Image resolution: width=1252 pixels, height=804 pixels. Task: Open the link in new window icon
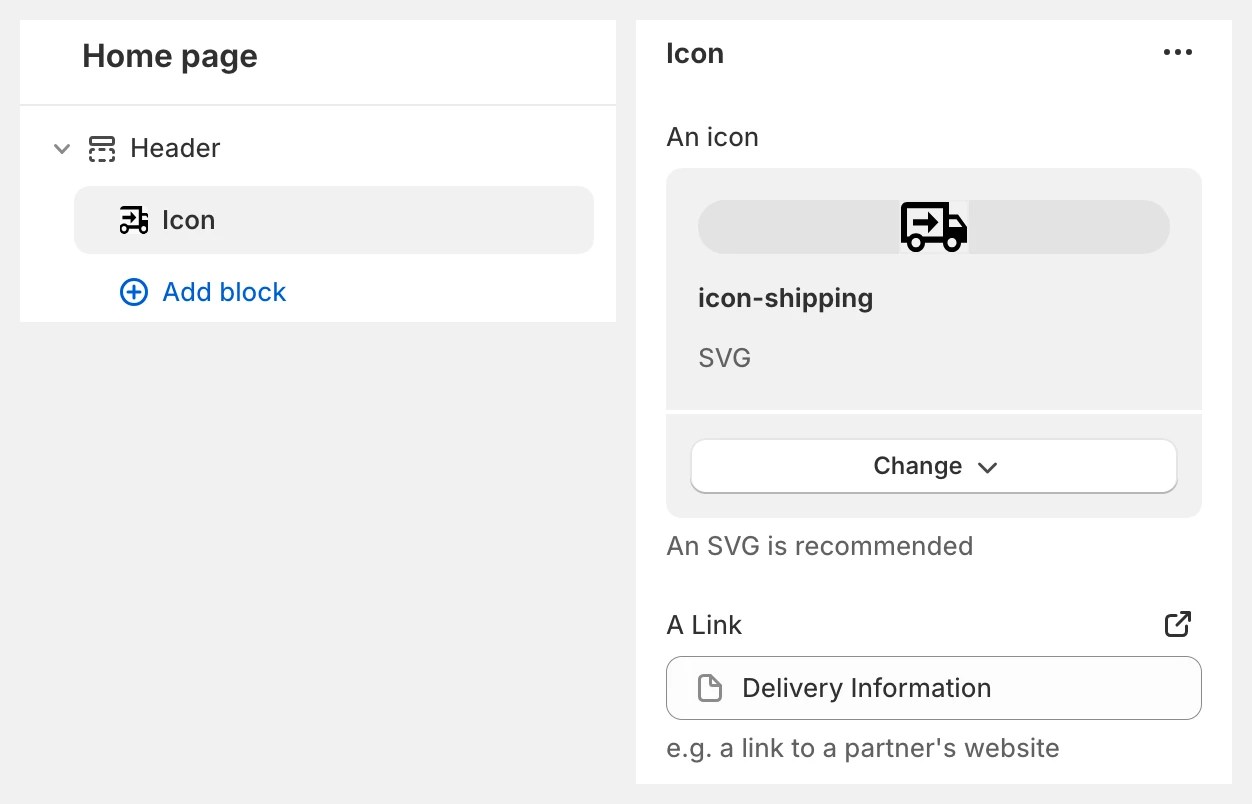pos(1177,625)
